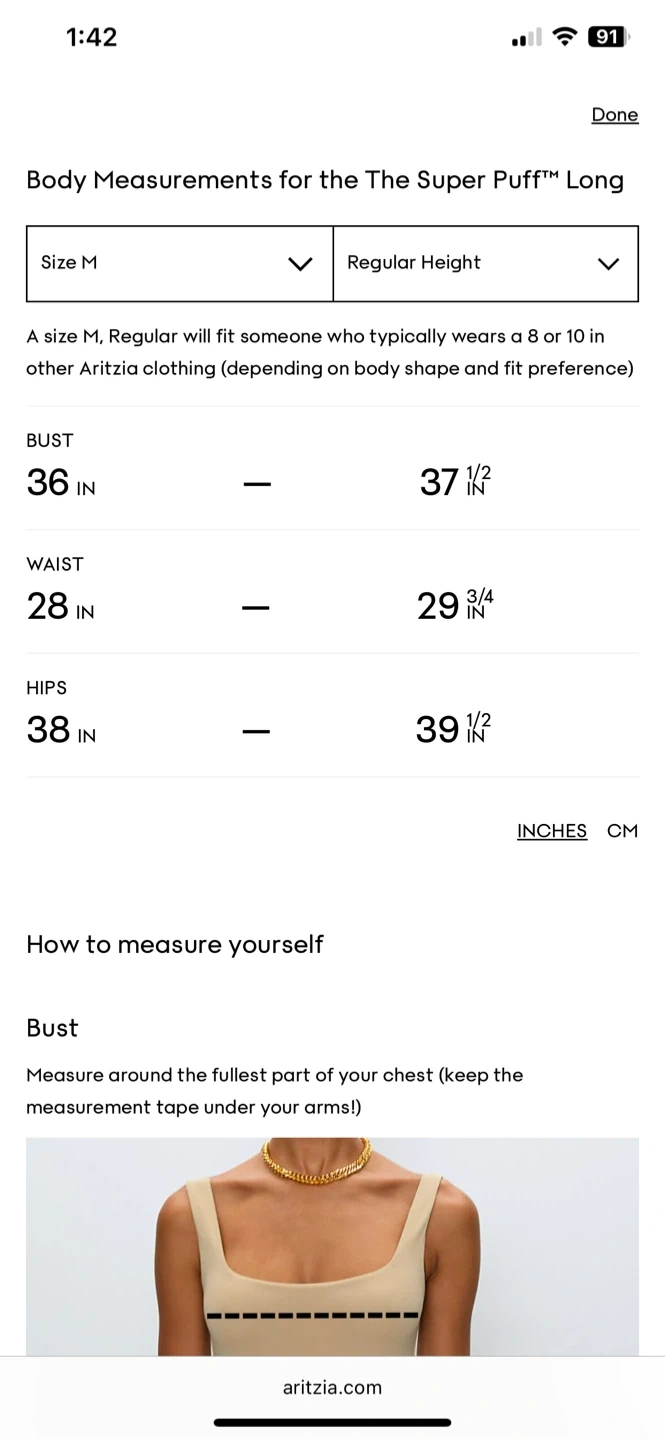Image resolution: width=665 pixels, height=1440 pixels.
Task: Click the chevron beside Regular Height
Action: pos(608,264)
